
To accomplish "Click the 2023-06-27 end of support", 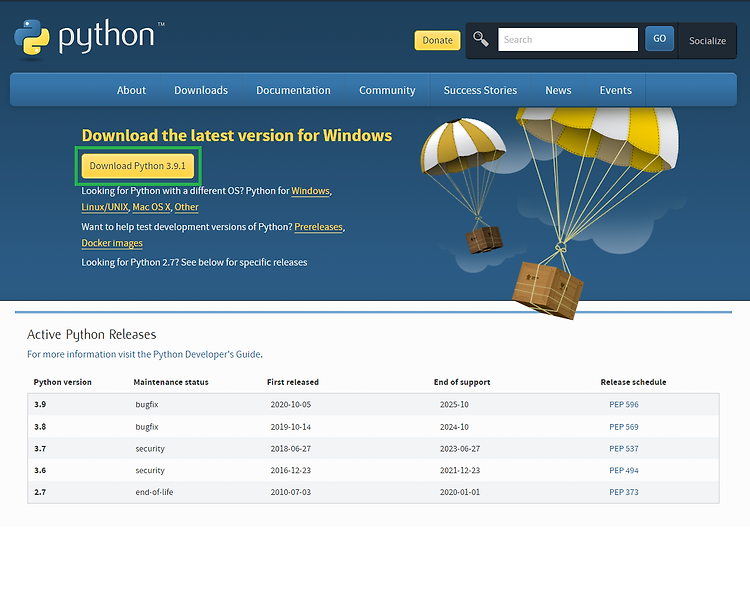I will [x=460, y=449].
